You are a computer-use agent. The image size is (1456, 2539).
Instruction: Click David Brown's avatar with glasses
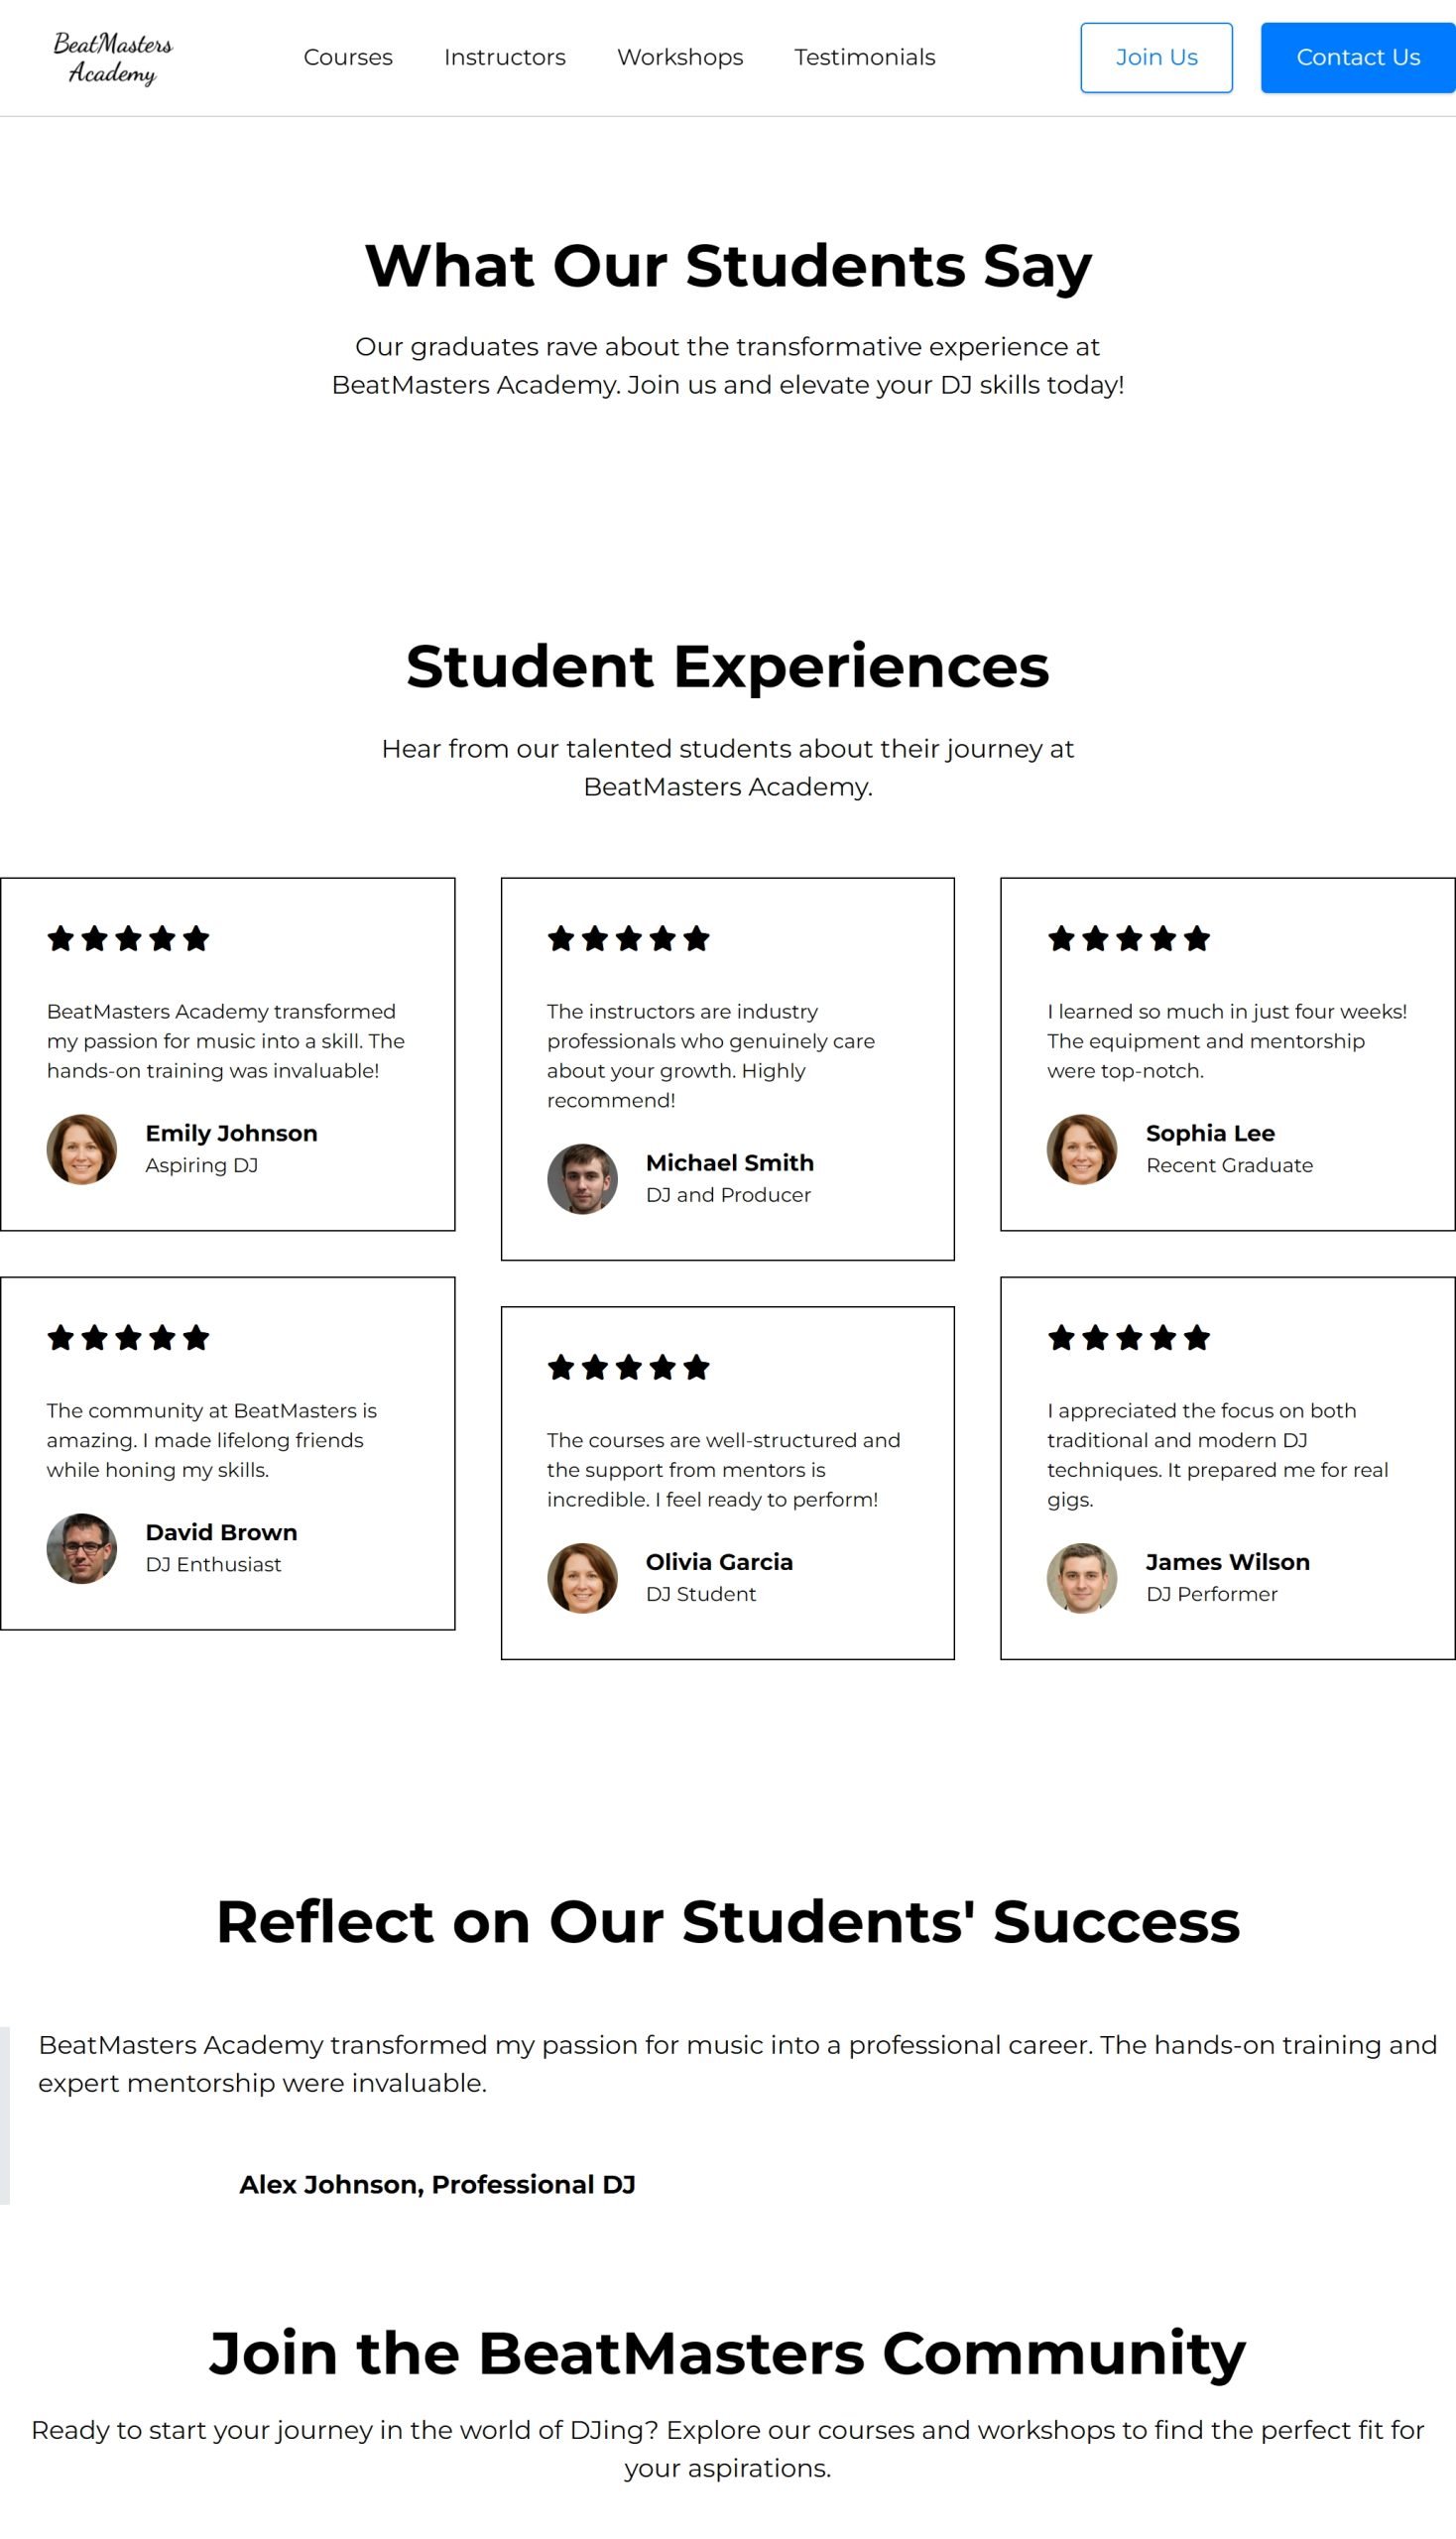(x=82, y=1548)
